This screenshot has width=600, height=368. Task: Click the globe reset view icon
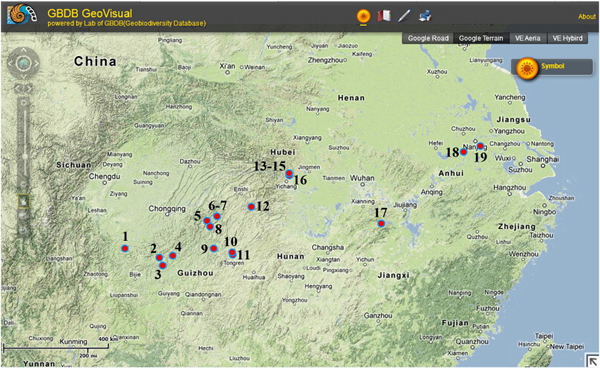click(x=23, y=63)
